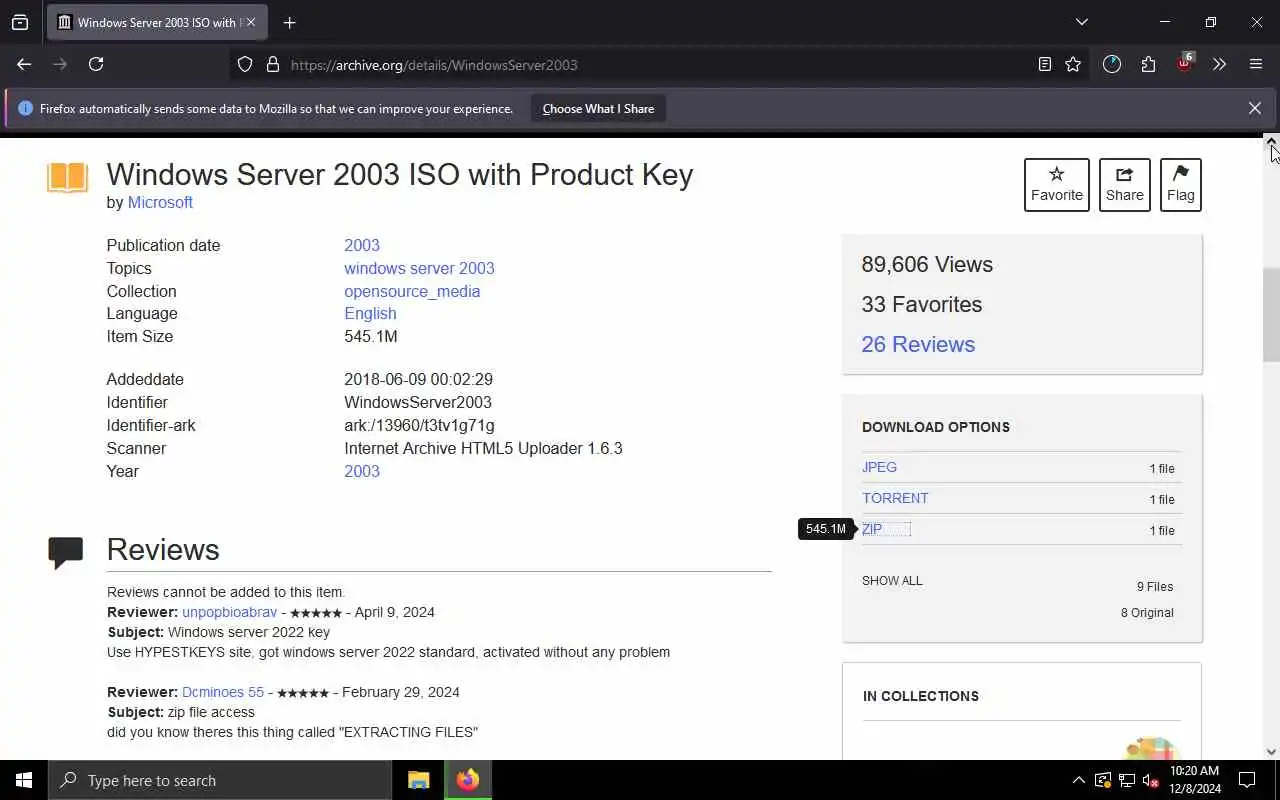
Task: Open a new tab with plus button
Action: tap(289, 22)
